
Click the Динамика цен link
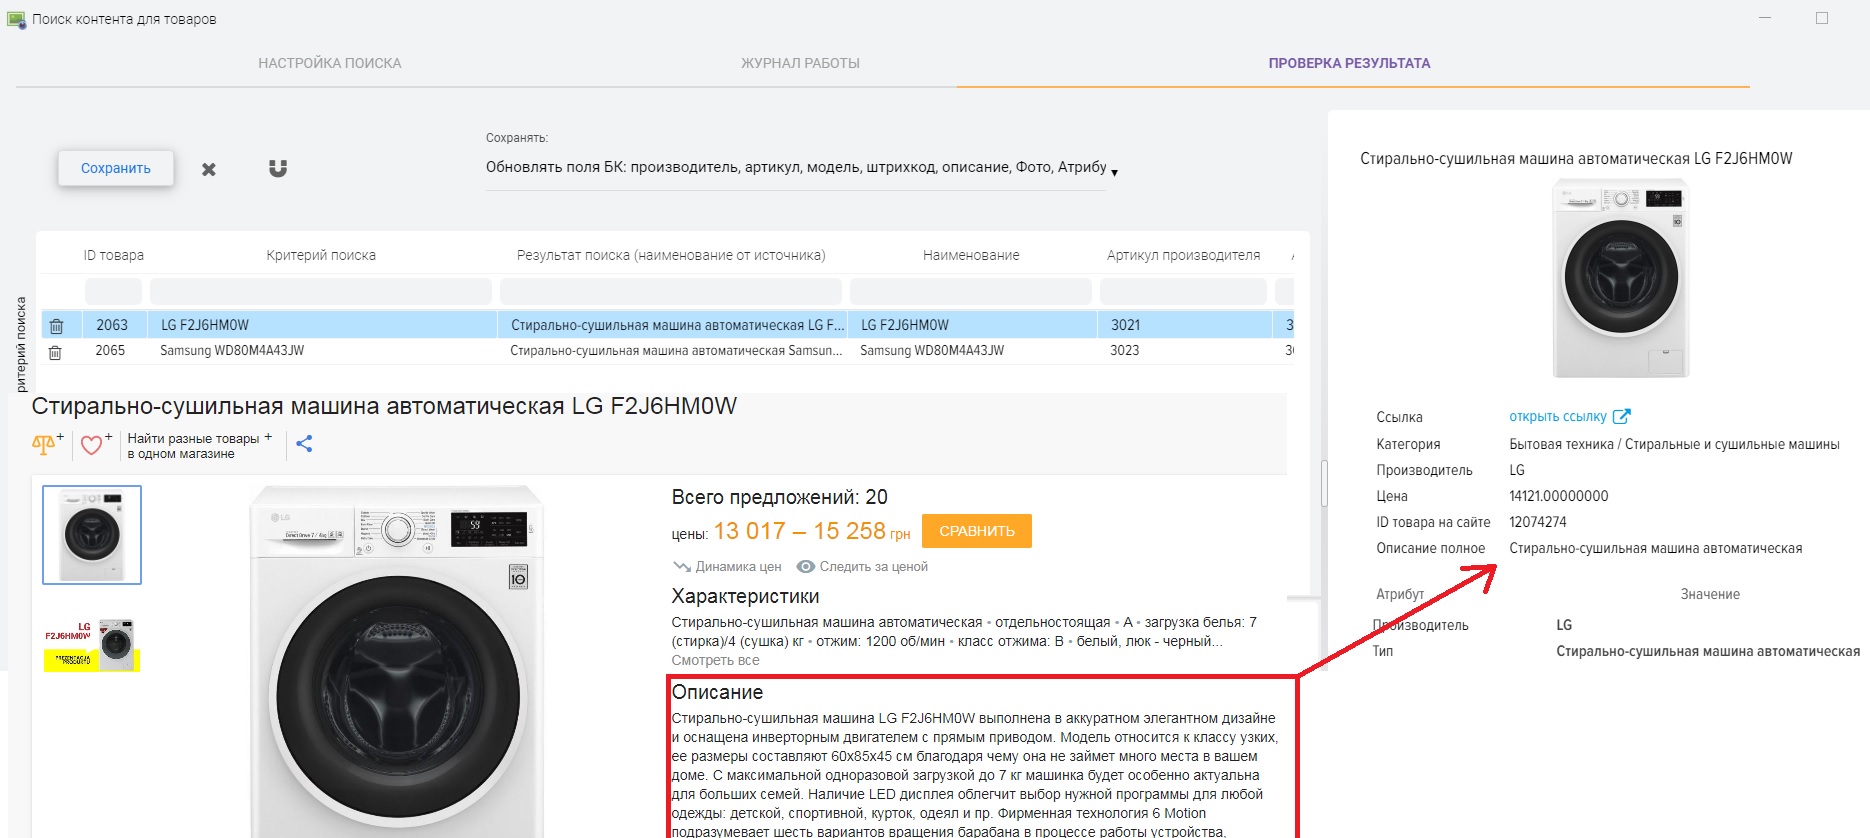click(x=738, y=566)
